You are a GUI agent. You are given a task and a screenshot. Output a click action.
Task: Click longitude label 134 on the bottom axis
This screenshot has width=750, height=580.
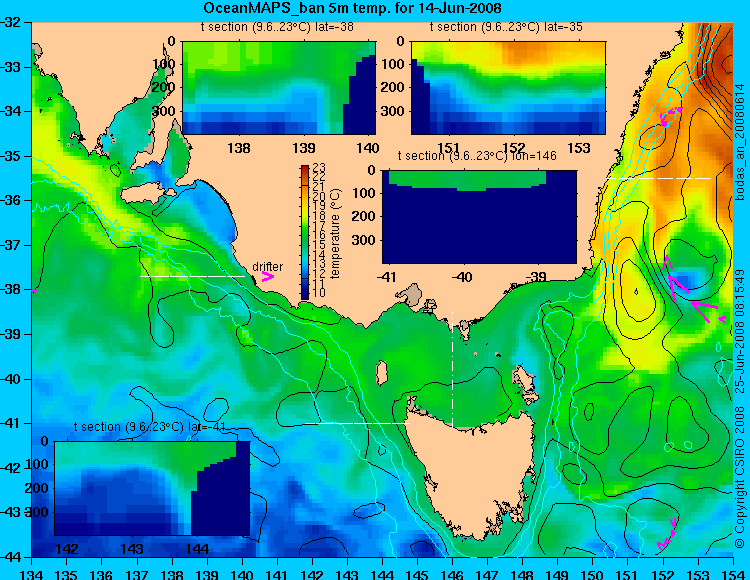tap(32, 574)
